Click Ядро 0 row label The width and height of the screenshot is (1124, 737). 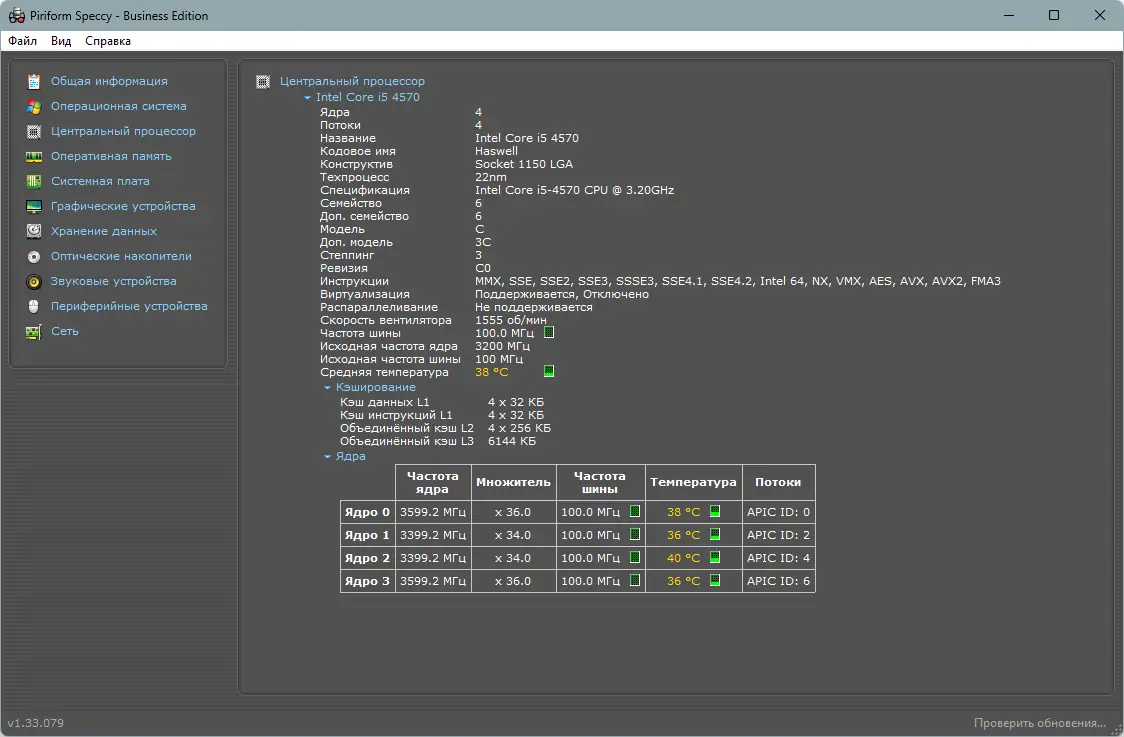tap(367, 512)
